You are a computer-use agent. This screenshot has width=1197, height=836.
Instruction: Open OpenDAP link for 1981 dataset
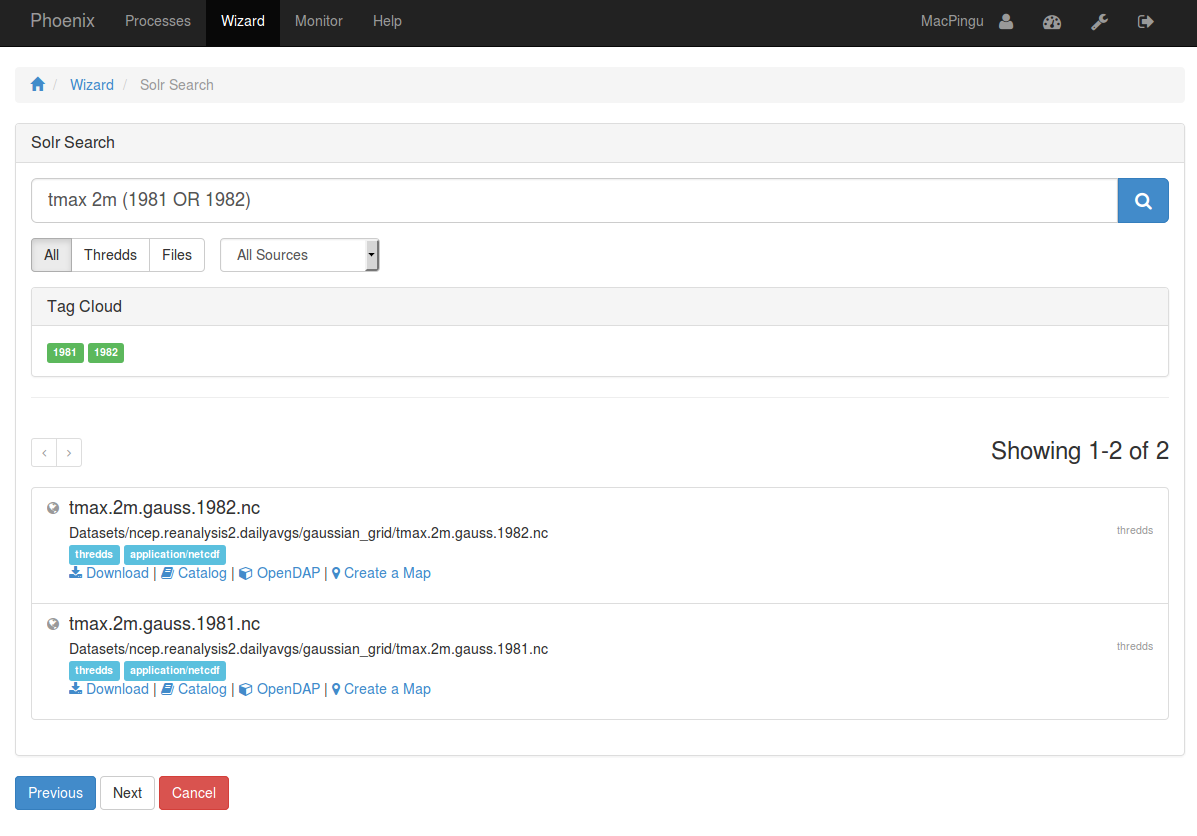279,689
